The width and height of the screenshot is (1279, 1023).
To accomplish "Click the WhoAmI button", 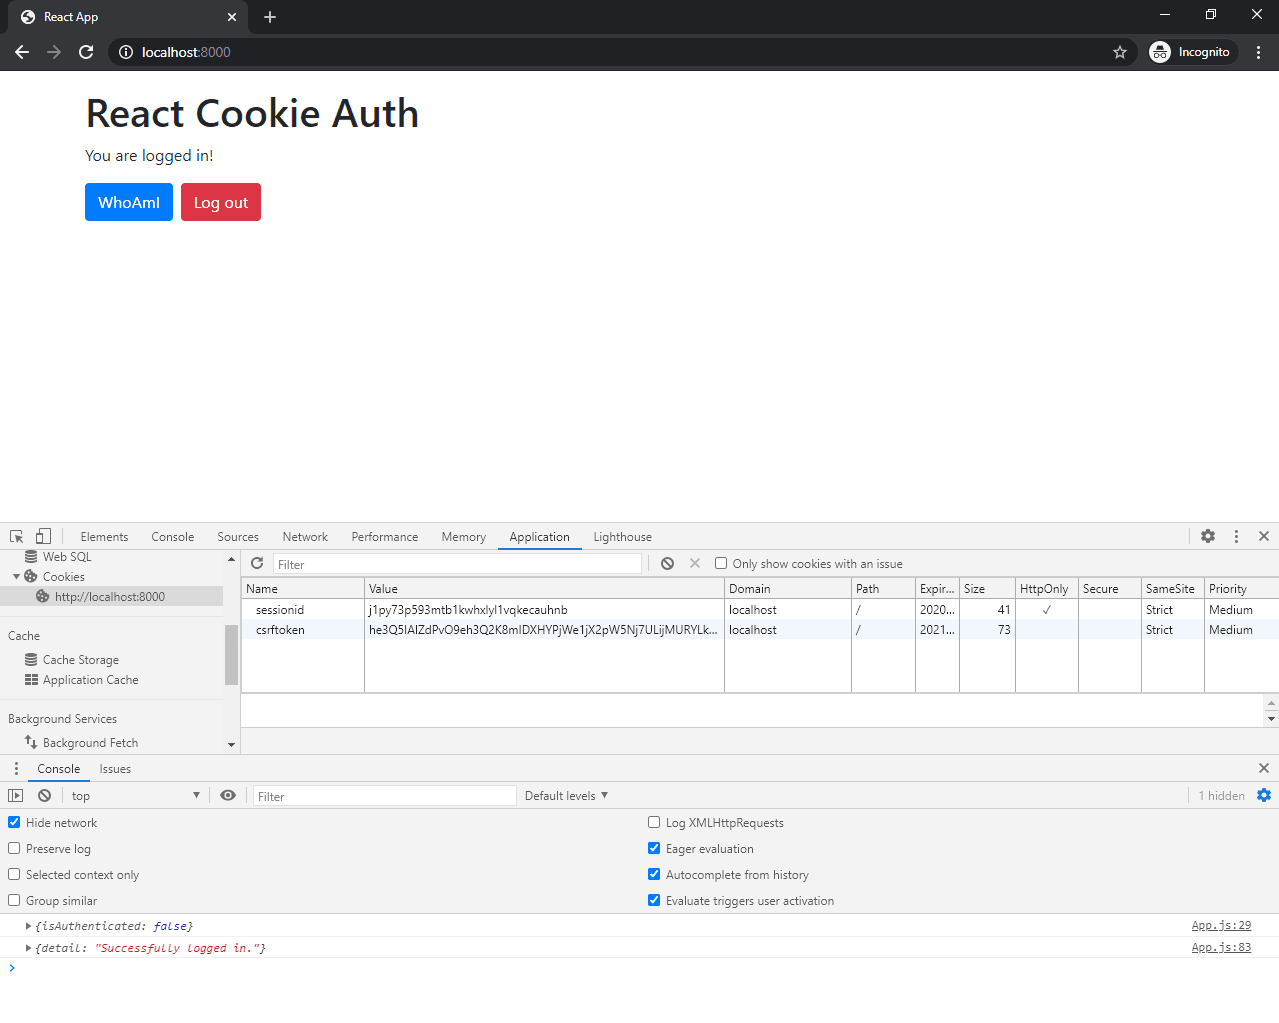I will (x=129, y=202).
